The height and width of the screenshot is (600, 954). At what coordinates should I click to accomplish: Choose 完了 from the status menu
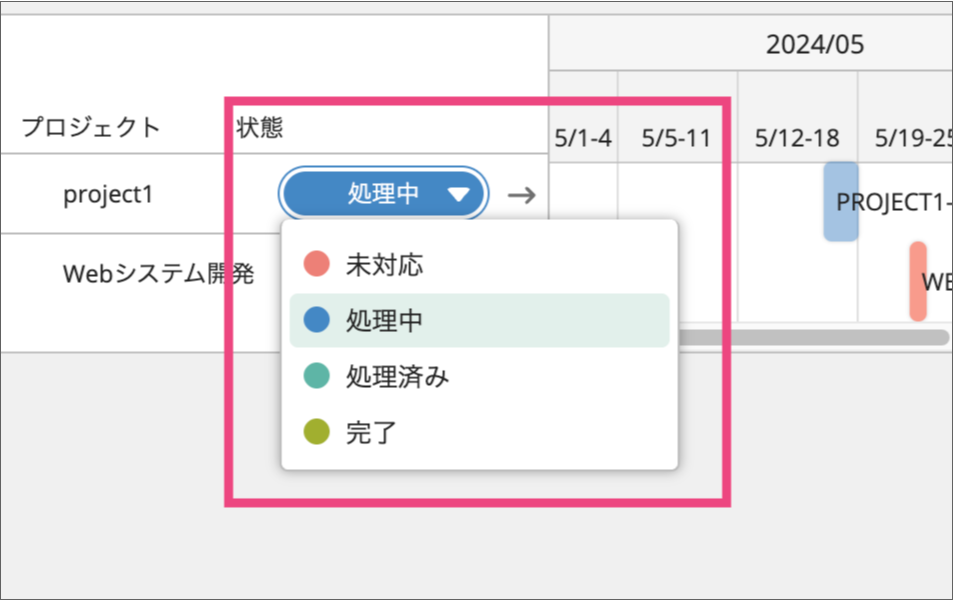(371, 433)
